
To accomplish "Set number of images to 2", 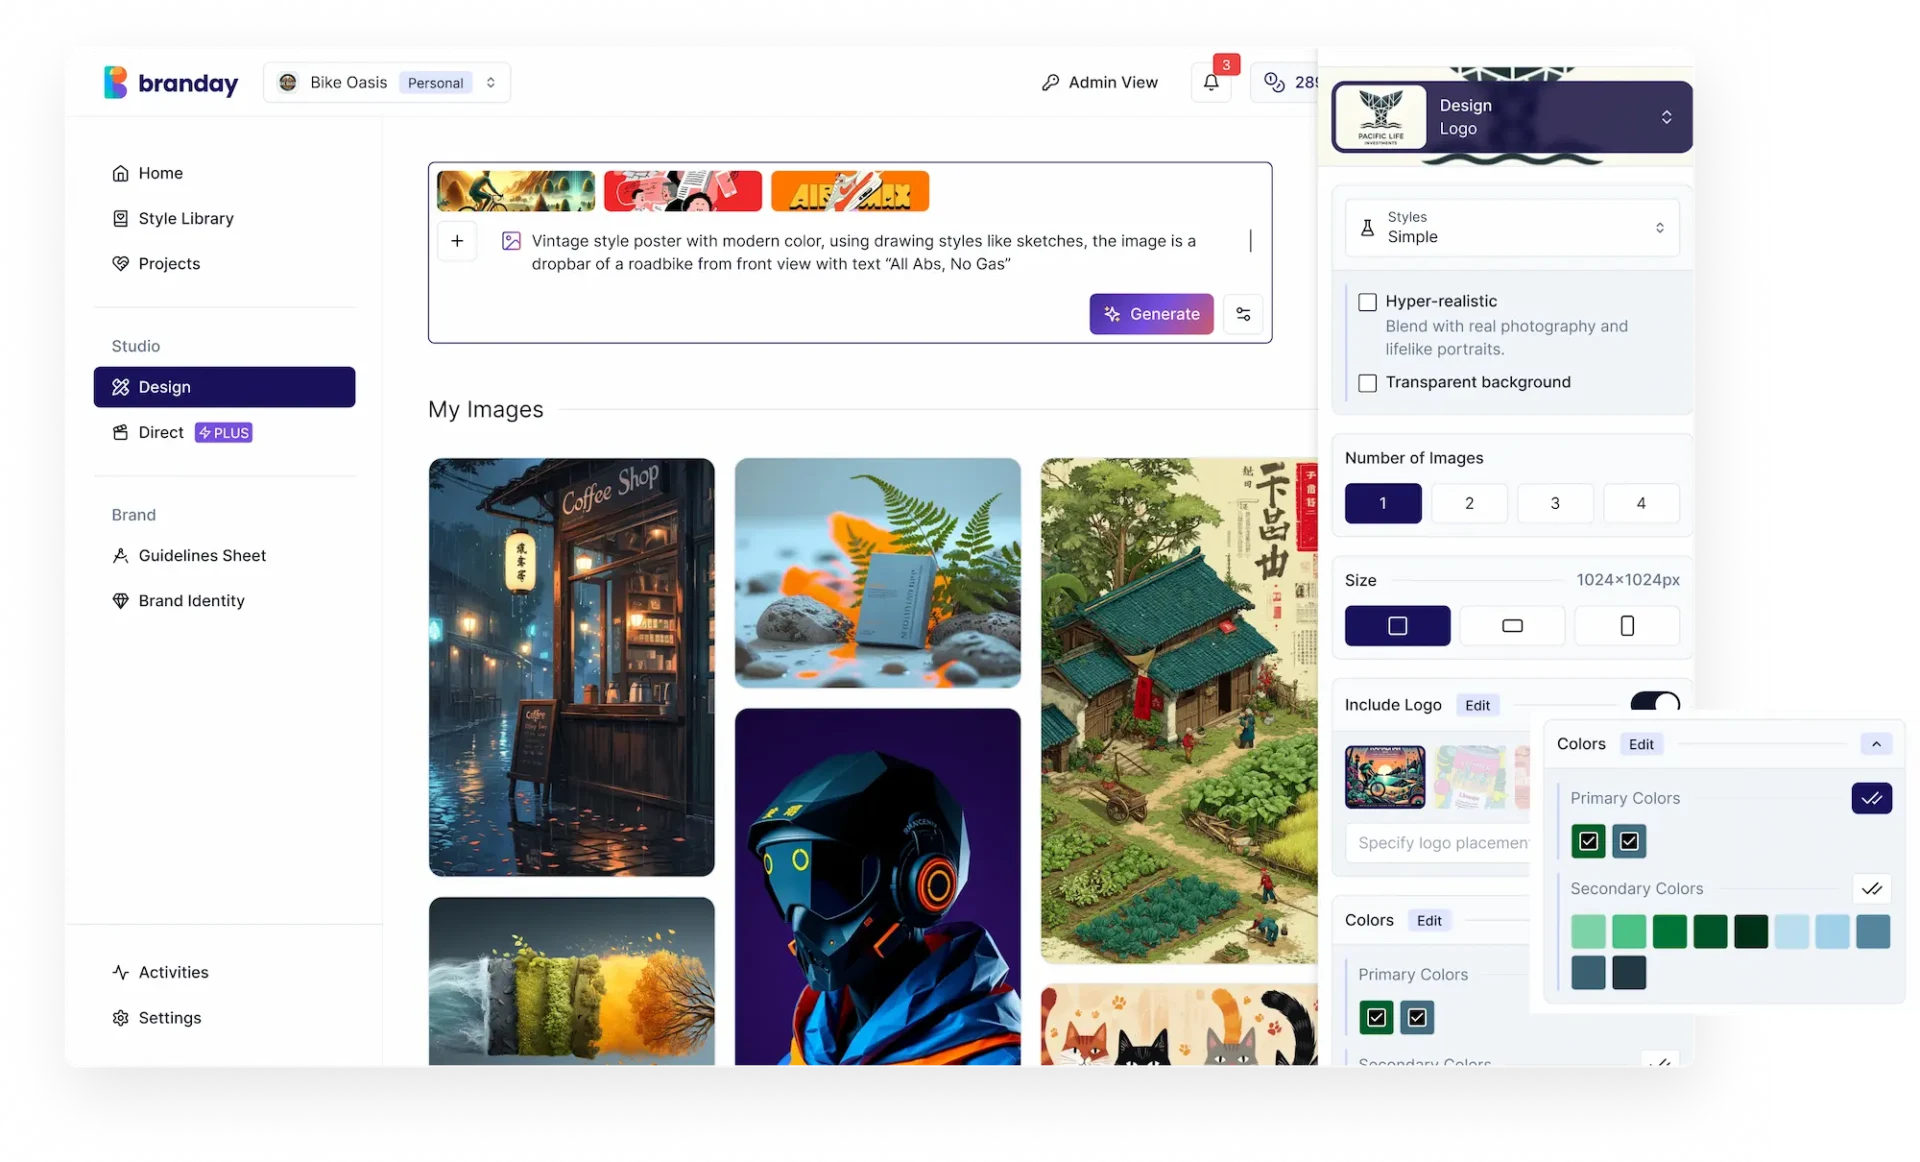I will 1469,503.
